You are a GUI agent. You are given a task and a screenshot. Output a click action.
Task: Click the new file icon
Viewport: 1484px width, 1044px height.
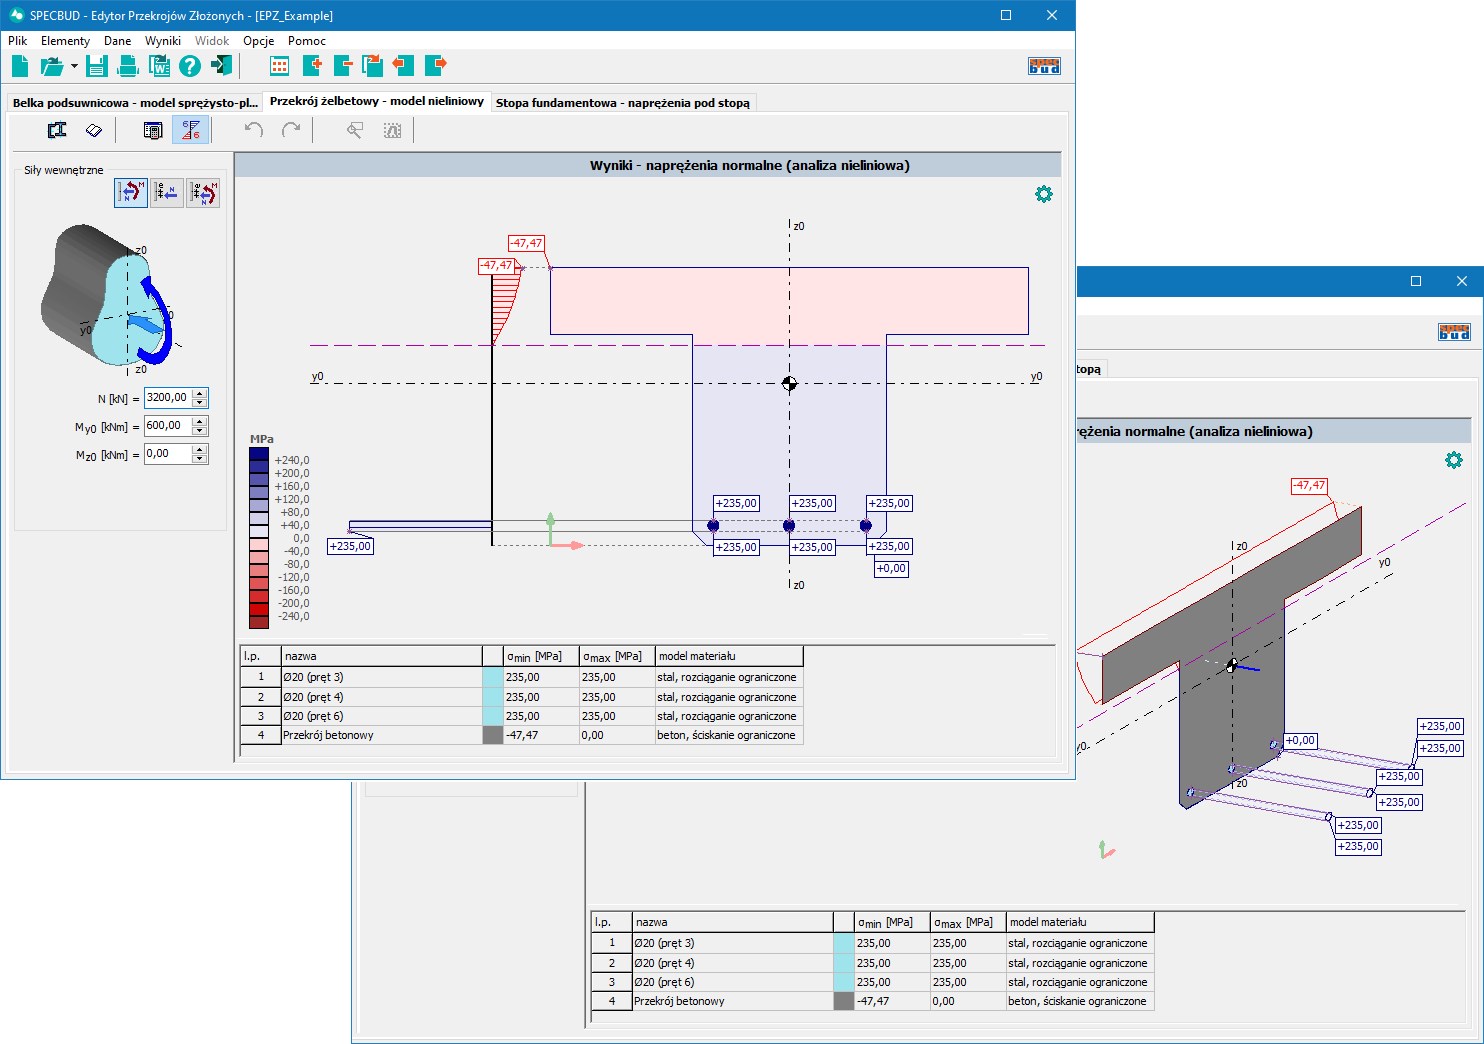20,66
